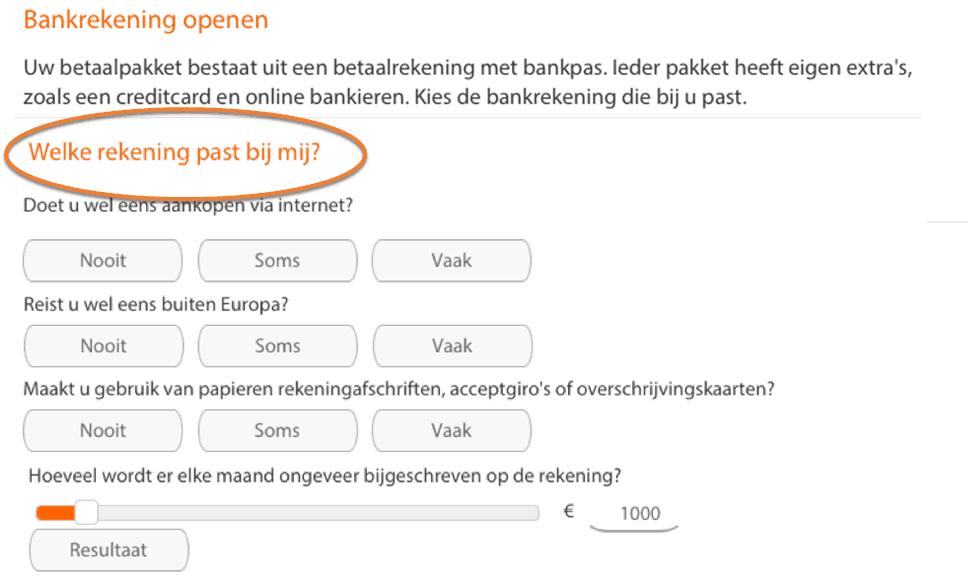Choose "Soms" for buiten Europa question

pos(277,347)
